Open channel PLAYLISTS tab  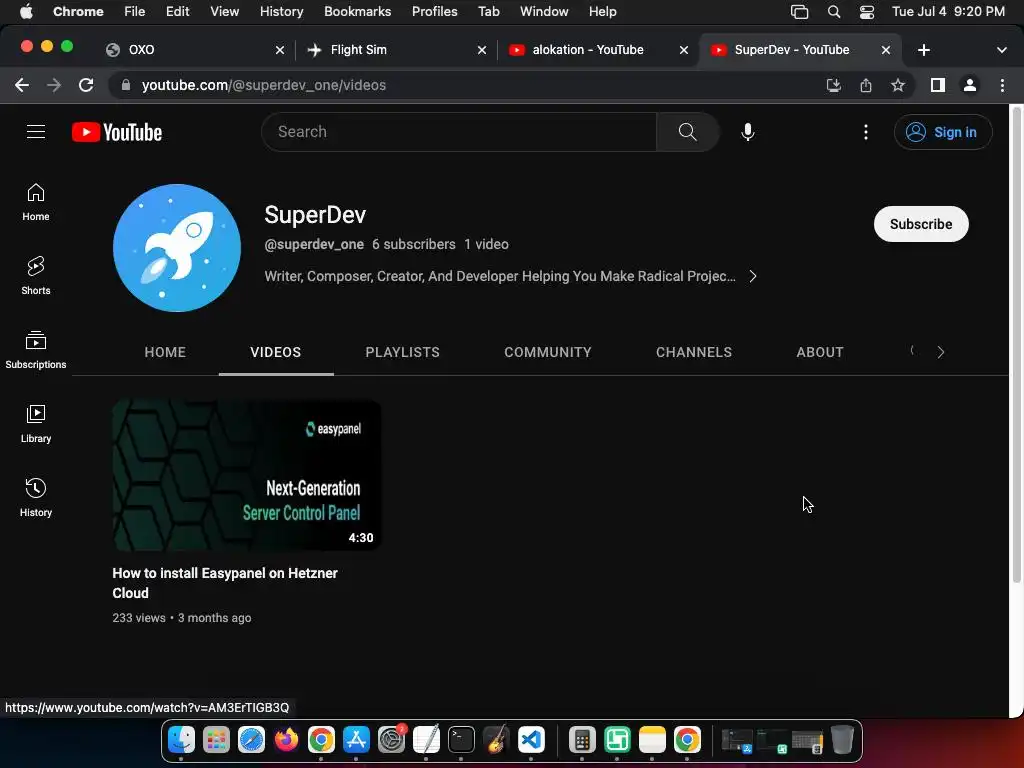click(x=402, y=352)
